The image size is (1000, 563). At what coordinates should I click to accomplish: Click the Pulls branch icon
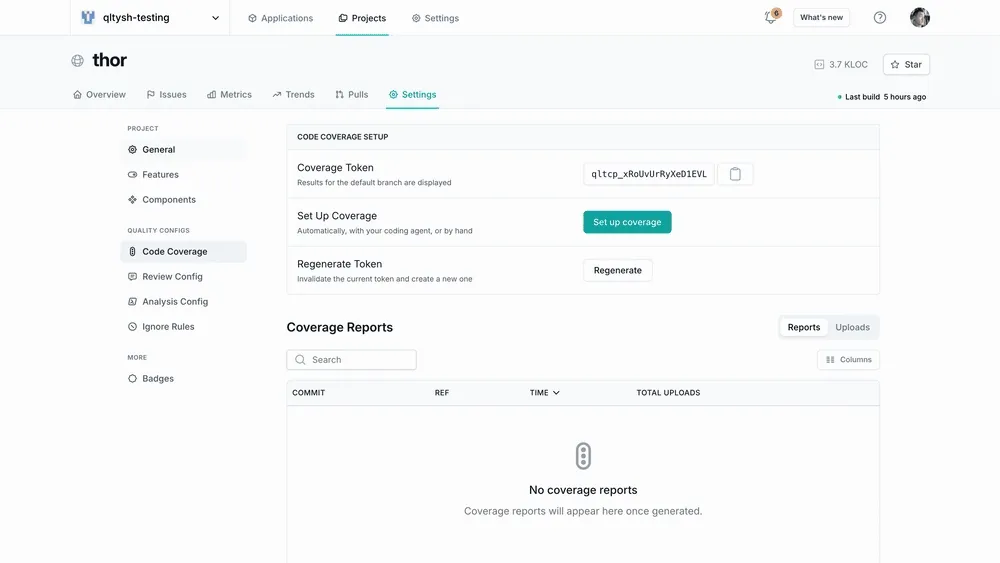(x=339, y=94)
